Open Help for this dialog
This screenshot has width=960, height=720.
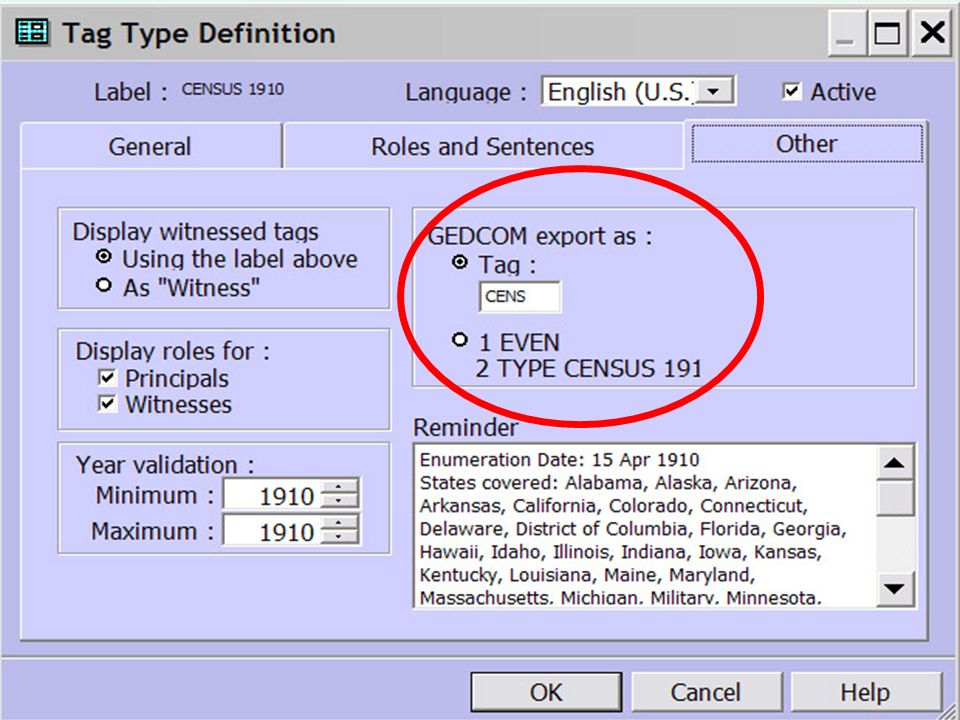[865, 692]
